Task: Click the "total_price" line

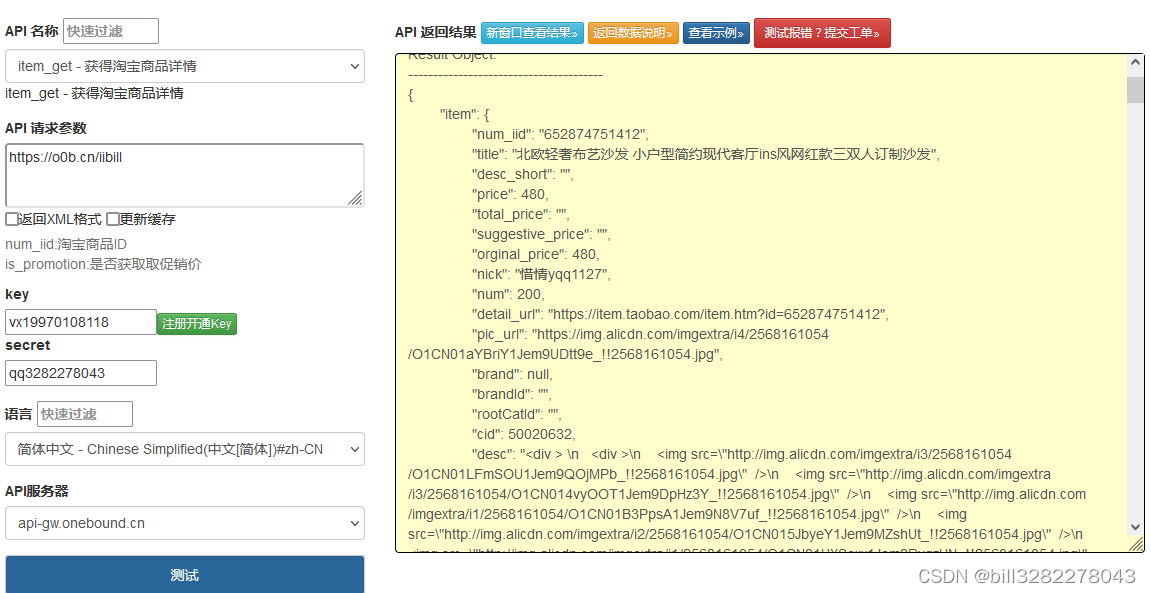Action: coord(520,214)
